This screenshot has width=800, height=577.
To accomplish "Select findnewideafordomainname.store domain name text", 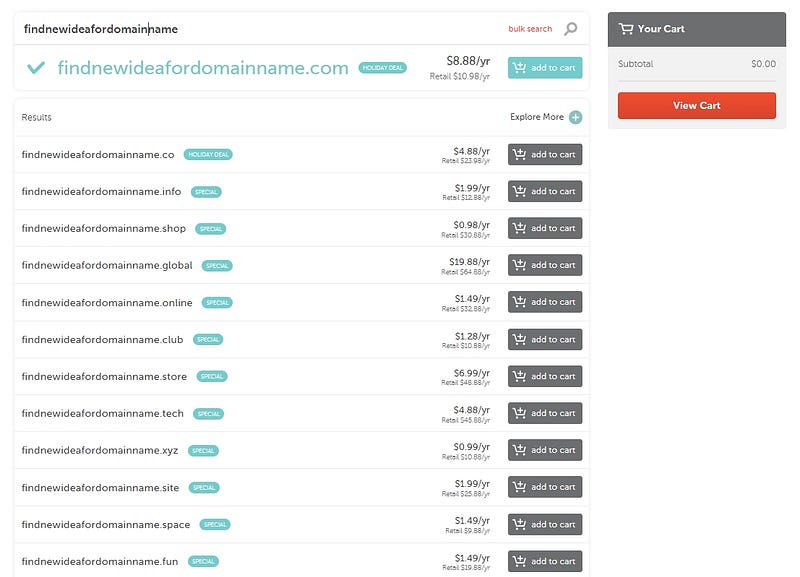I will [104, 377].
